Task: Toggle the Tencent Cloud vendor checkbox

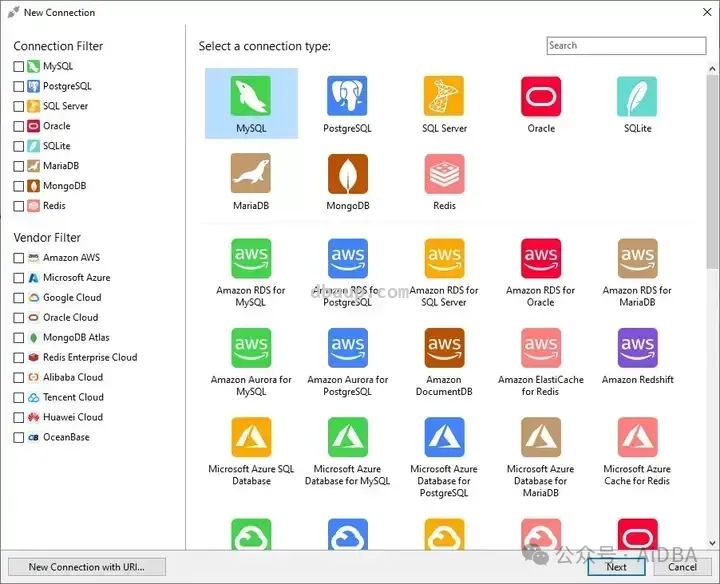Action: coord(18,398)
